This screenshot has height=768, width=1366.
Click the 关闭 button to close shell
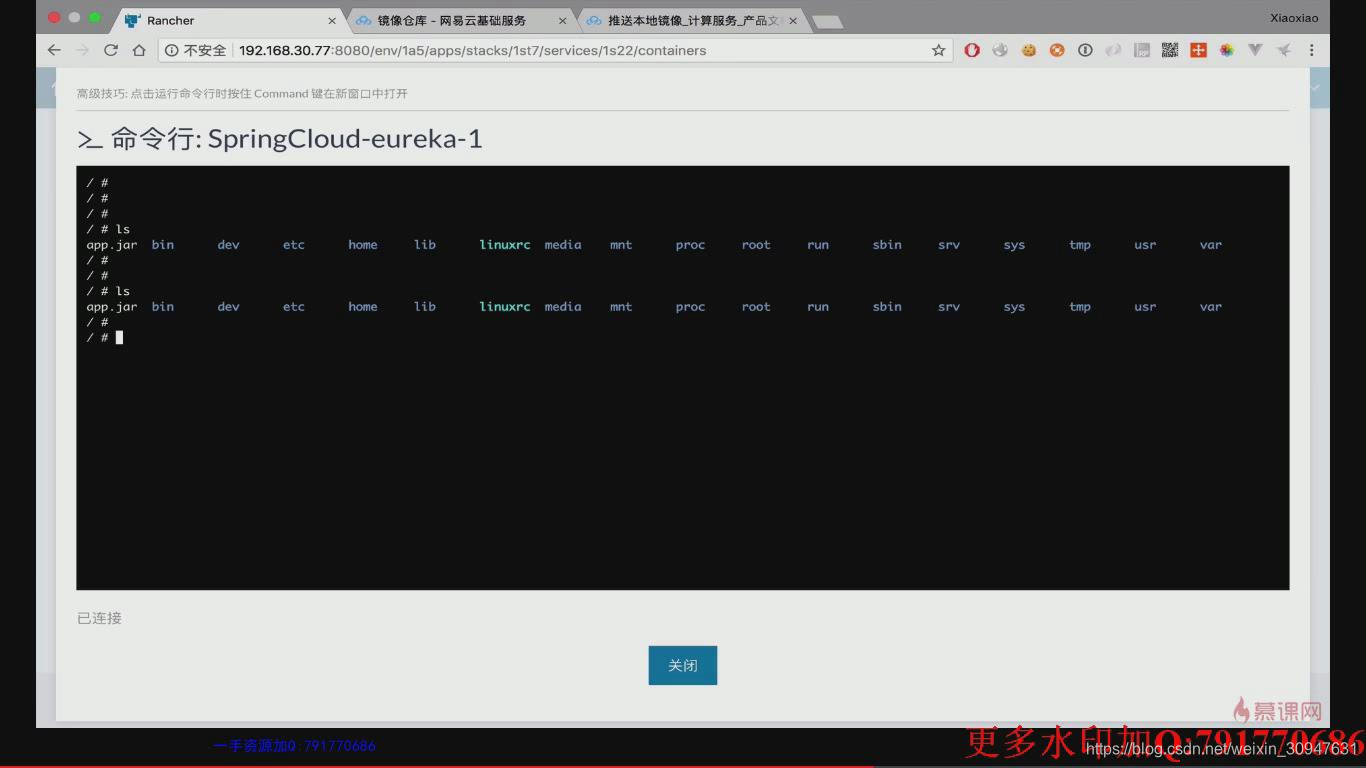pos(683,665)
